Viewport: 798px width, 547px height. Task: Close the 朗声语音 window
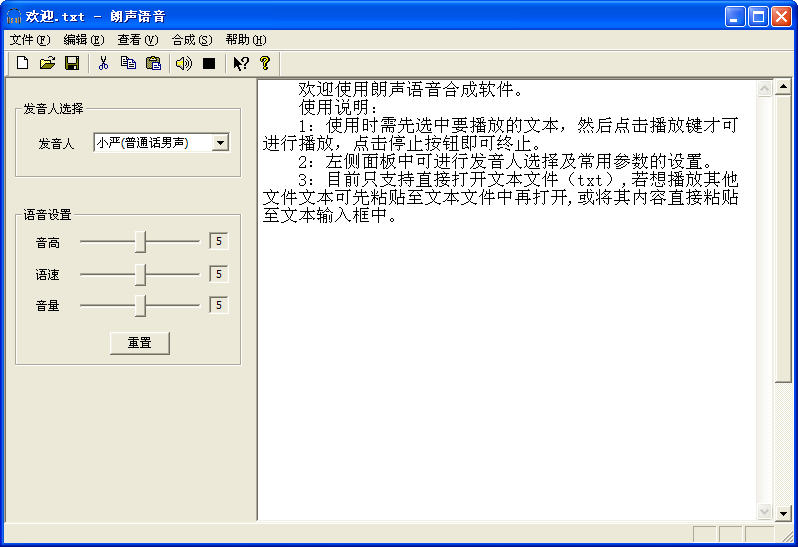[x=781, y=16]
